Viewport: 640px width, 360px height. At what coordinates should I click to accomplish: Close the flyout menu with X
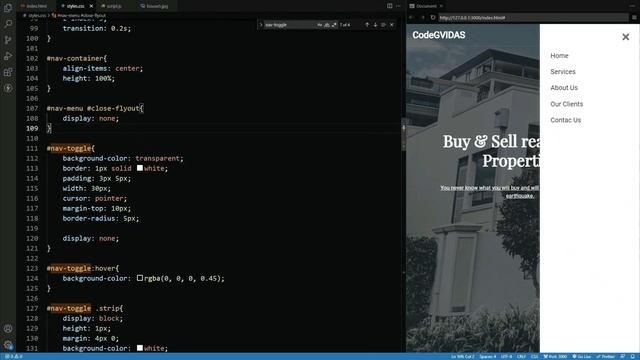(626, 37)
